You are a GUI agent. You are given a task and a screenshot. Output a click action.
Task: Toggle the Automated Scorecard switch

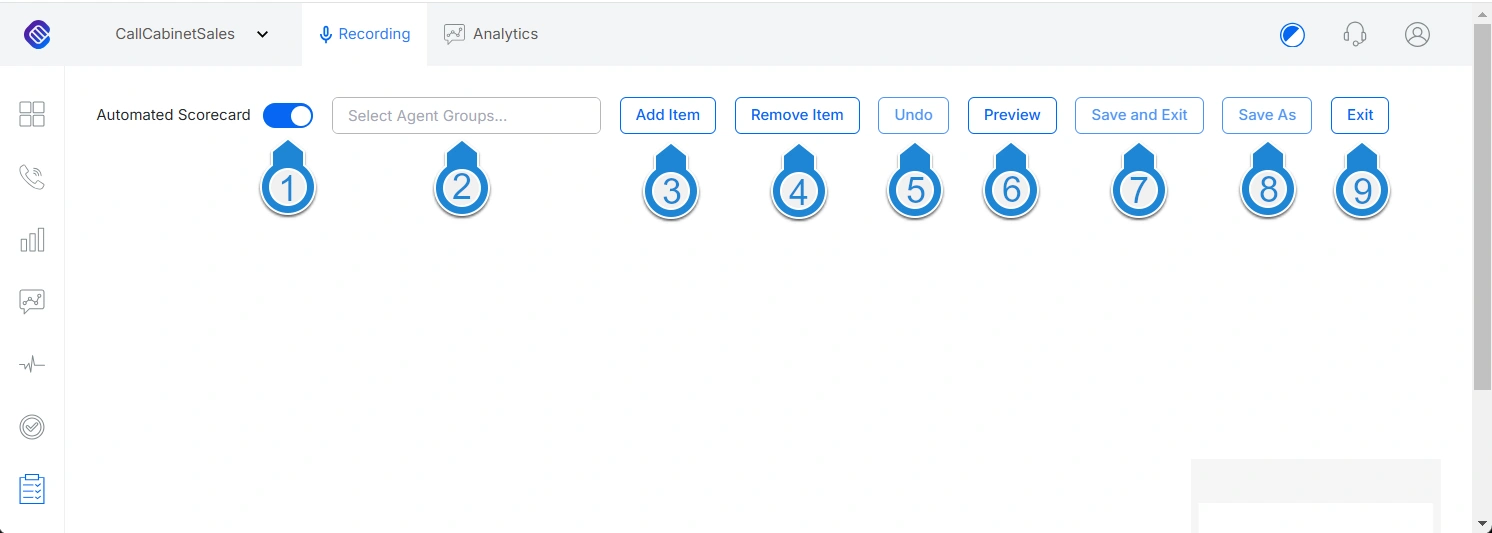point(288,115)
